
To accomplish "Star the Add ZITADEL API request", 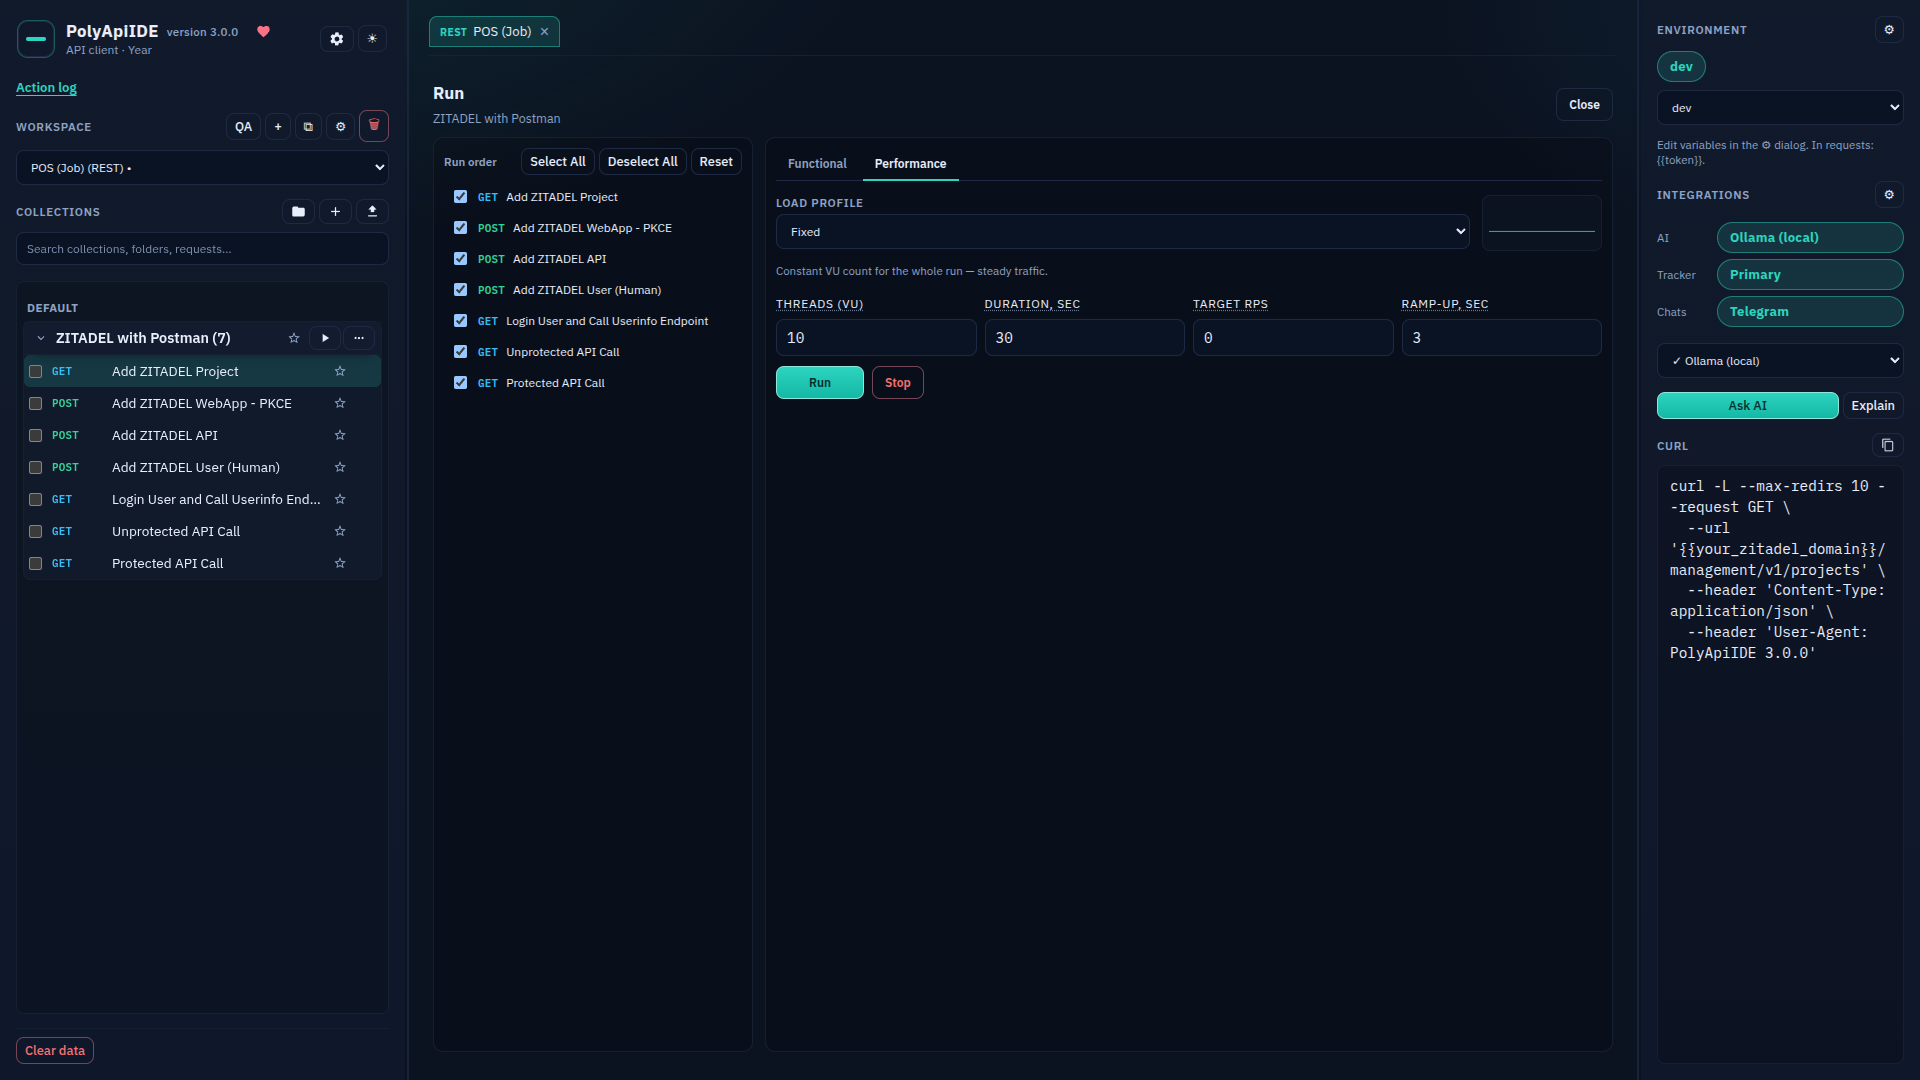I will click(x=340, y=436).
